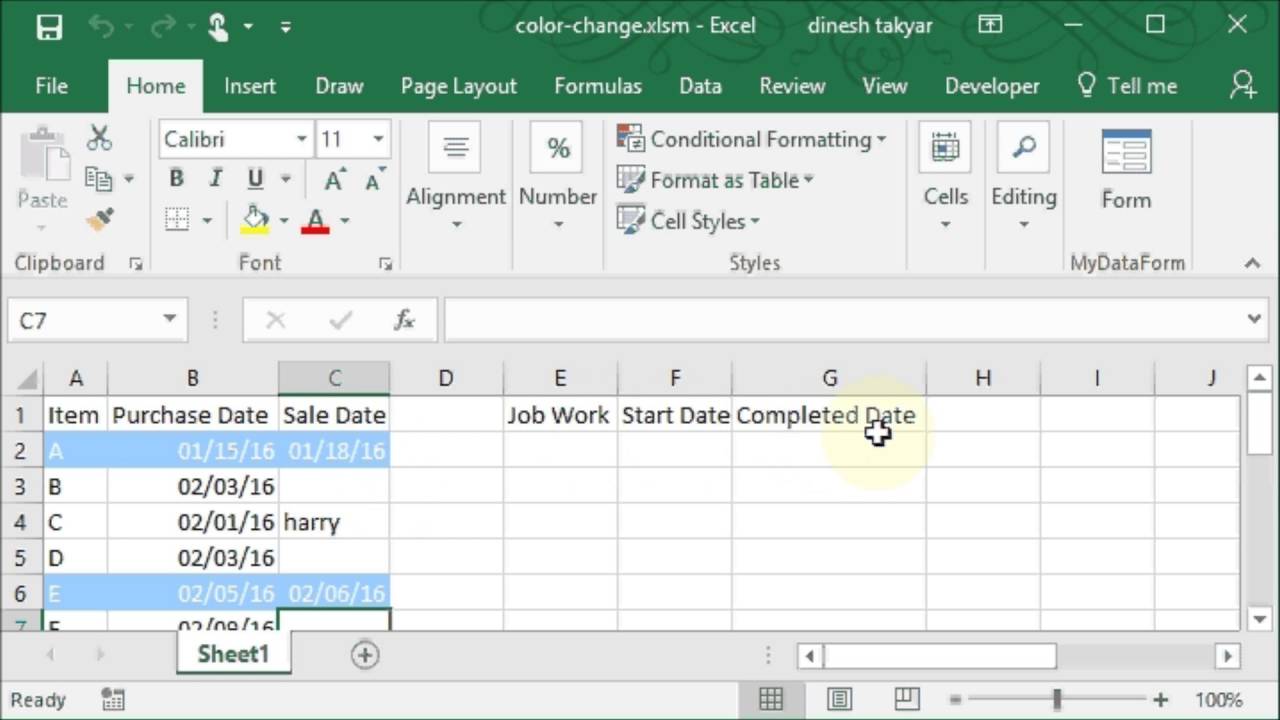Screen dimensions: 1280x720
Task: Open Clipboard pane dialog launcher
Action: 136,264
